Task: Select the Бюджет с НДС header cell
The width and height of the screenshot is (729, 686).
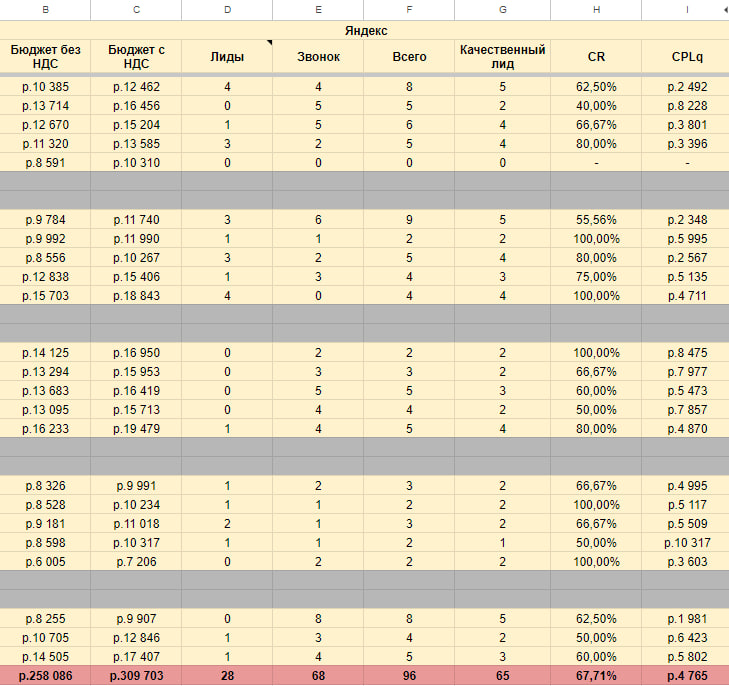Action: point(136,56)
